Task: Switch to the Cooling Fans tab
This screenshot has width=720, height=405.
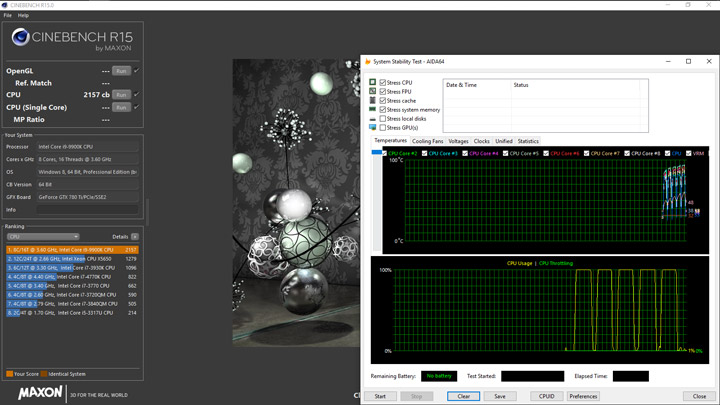Action: click(428, 141)
